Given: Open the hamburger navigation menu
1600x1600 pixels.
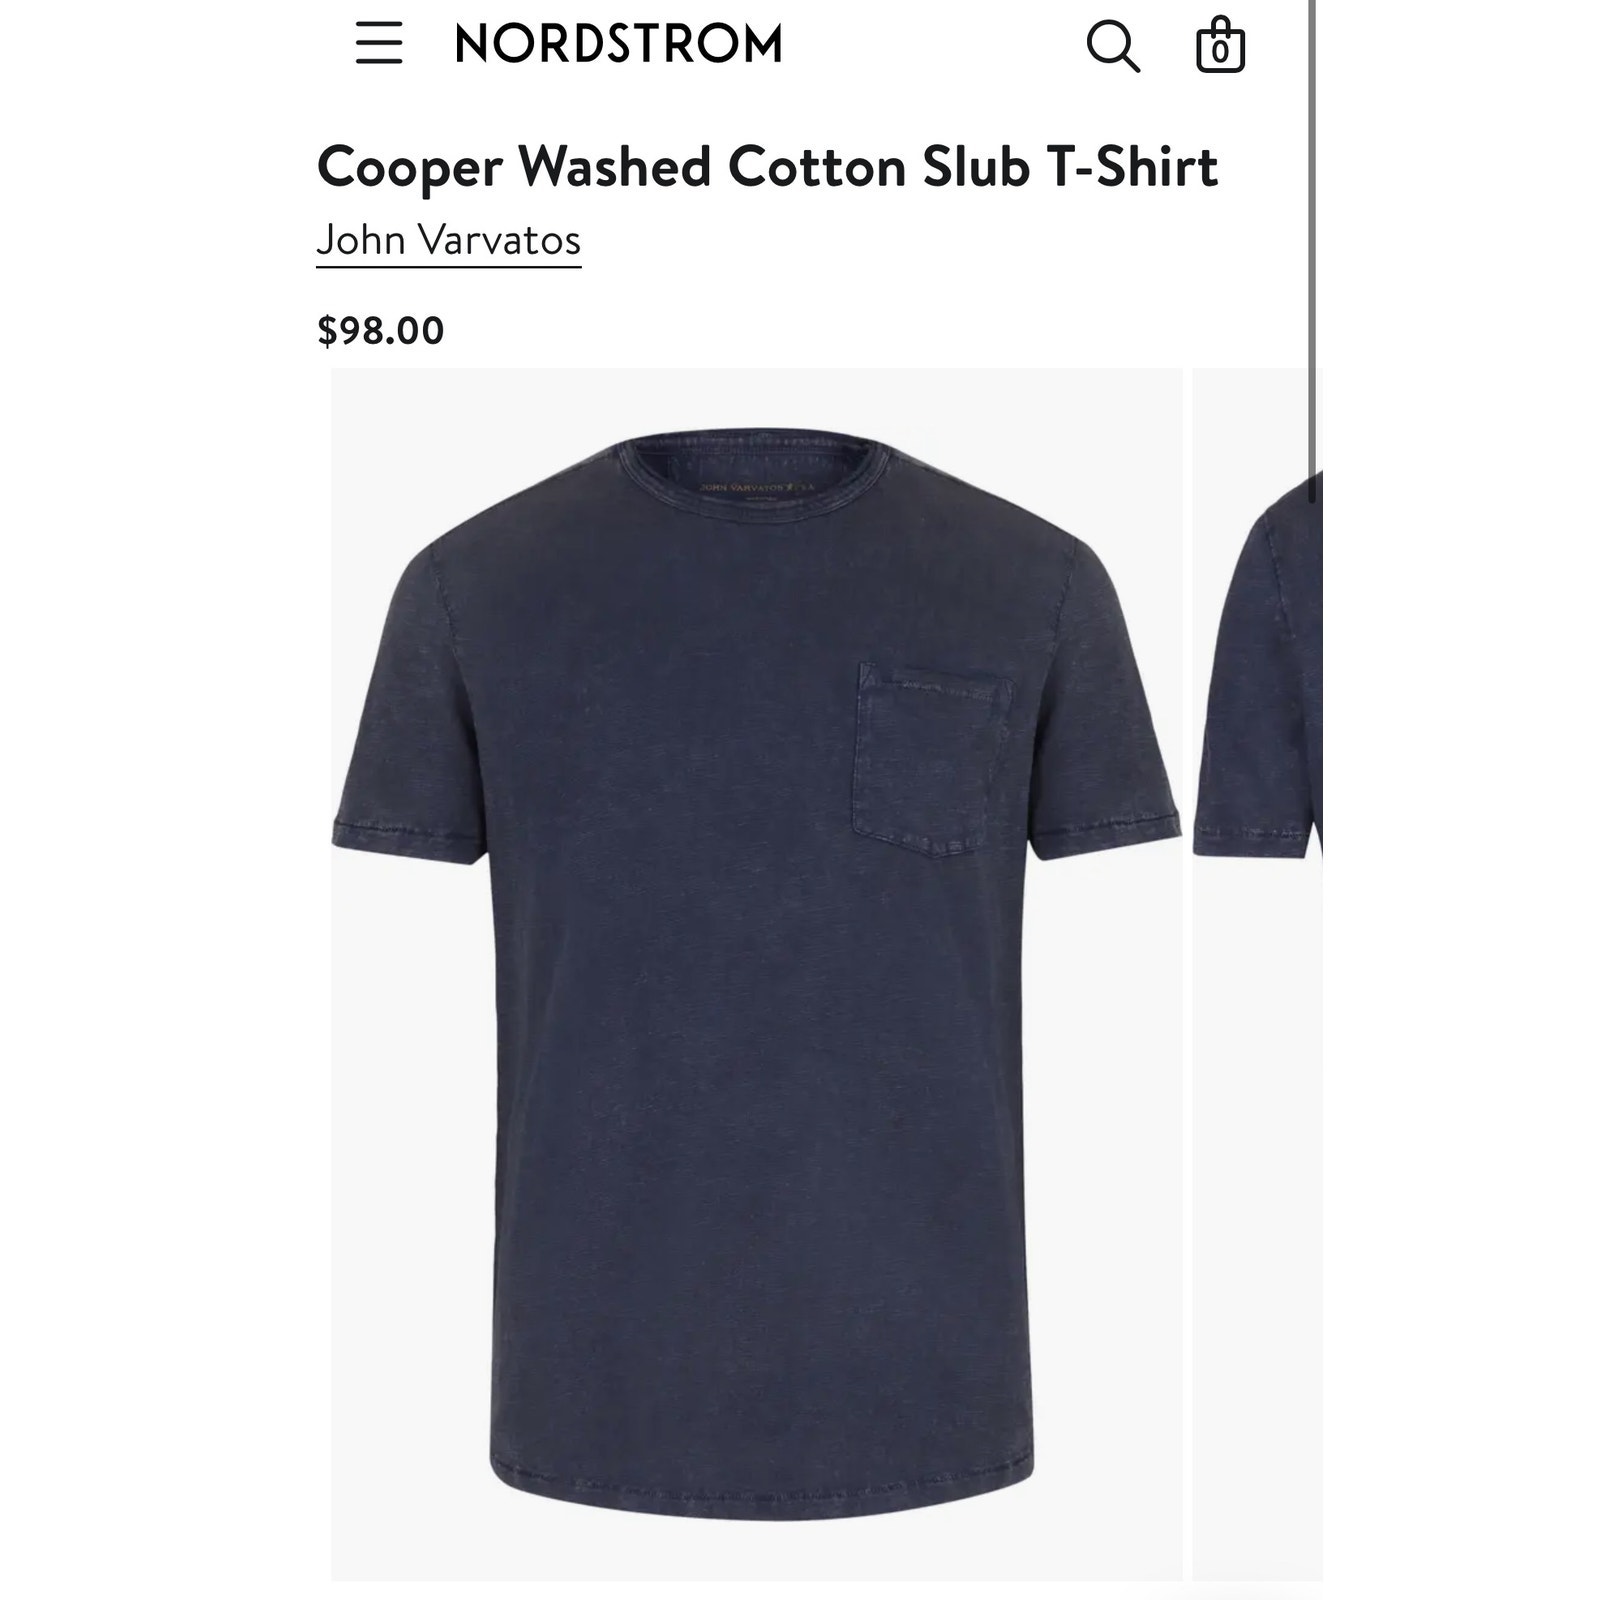Looking at the screenshot, I should [379, 44].
